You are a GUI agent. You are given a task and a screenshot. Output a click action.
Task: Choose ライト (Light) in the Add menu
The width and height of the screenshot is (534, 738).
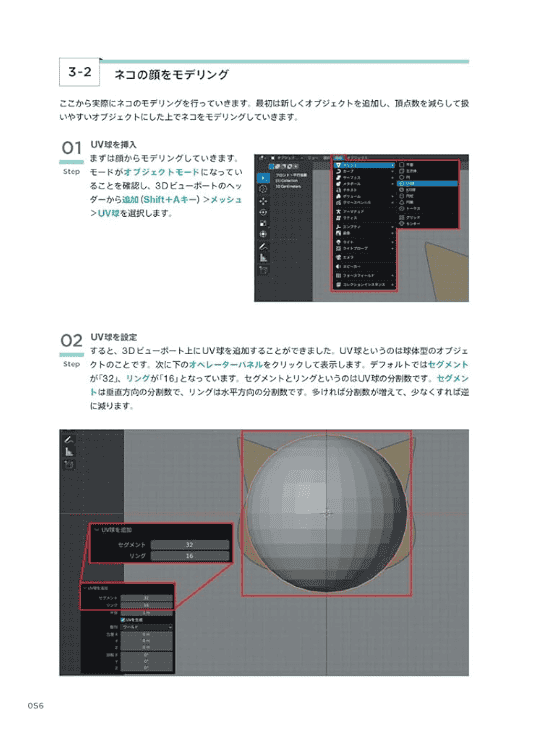point(364,242)
